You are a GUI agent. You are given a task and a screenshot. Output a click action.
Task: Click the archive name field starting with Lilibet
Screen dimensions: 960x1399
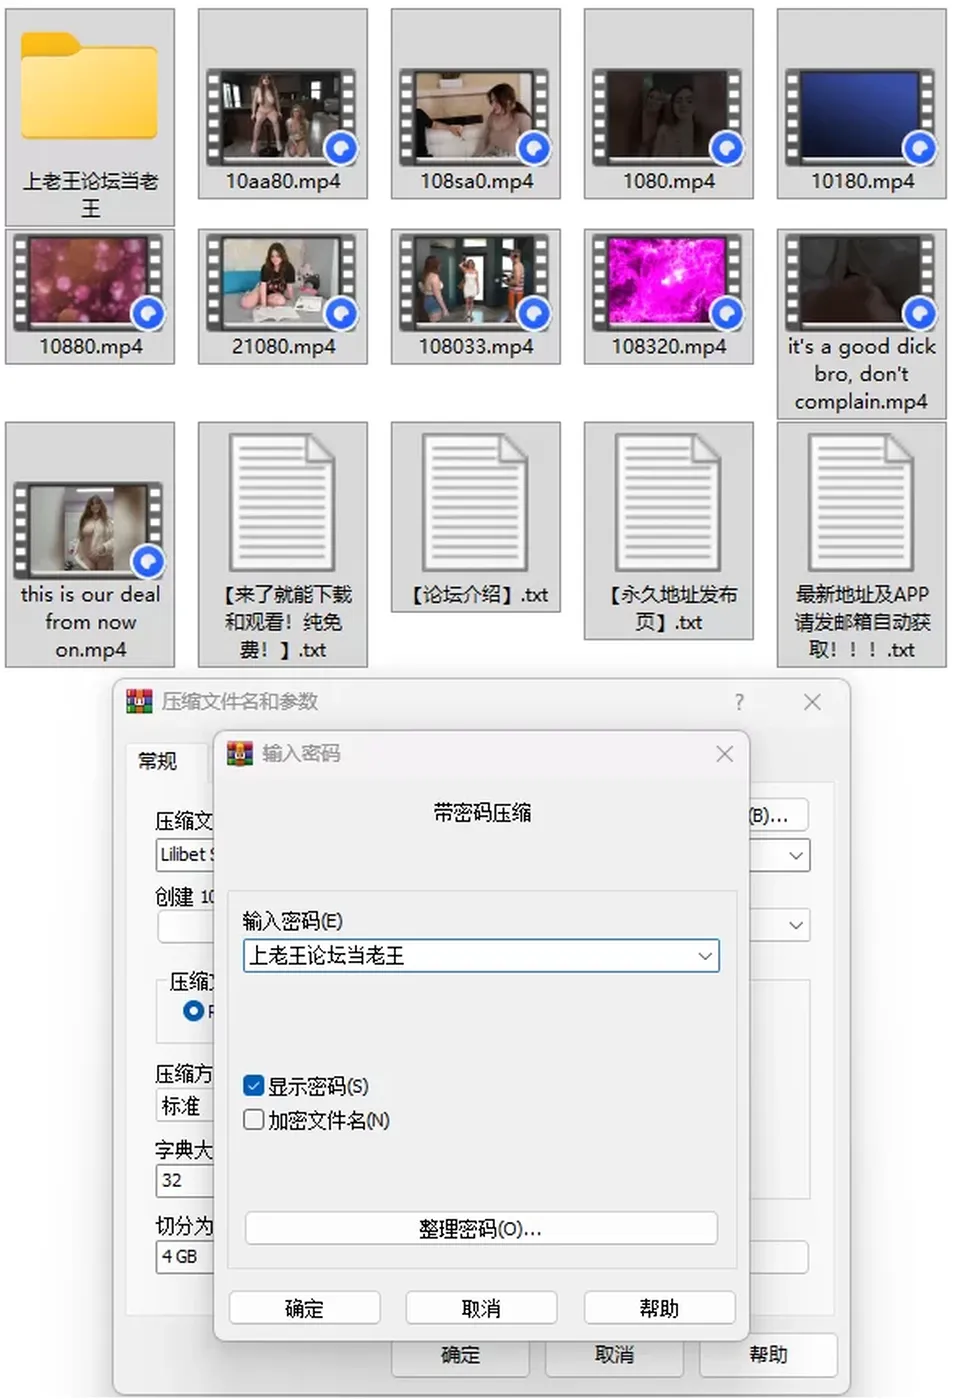tap(185, 855)
